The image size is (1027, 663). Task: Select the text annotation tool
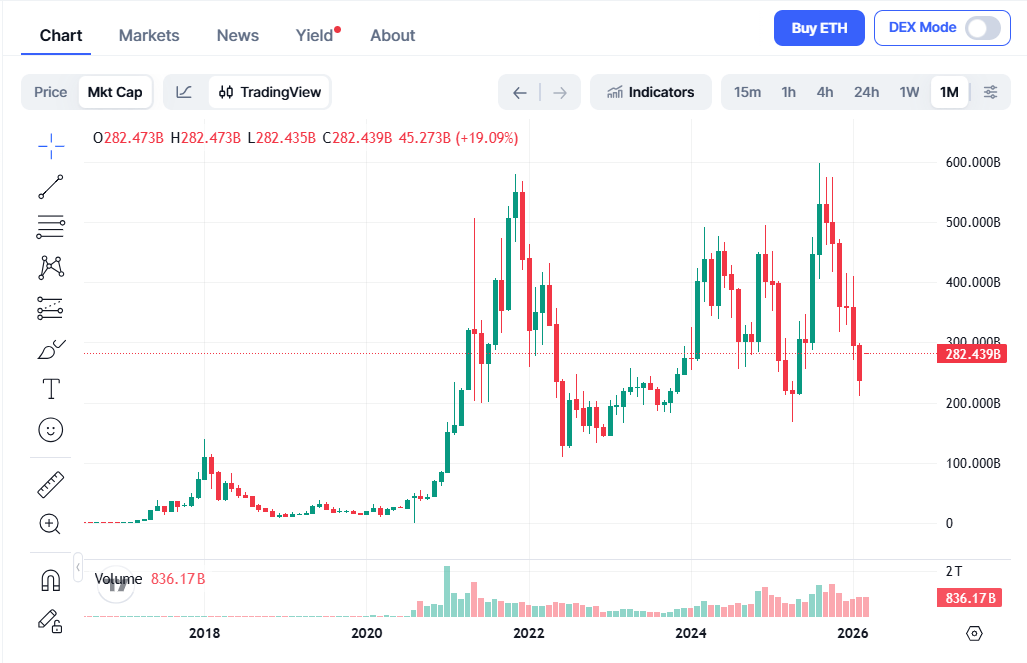coord(50,388)
